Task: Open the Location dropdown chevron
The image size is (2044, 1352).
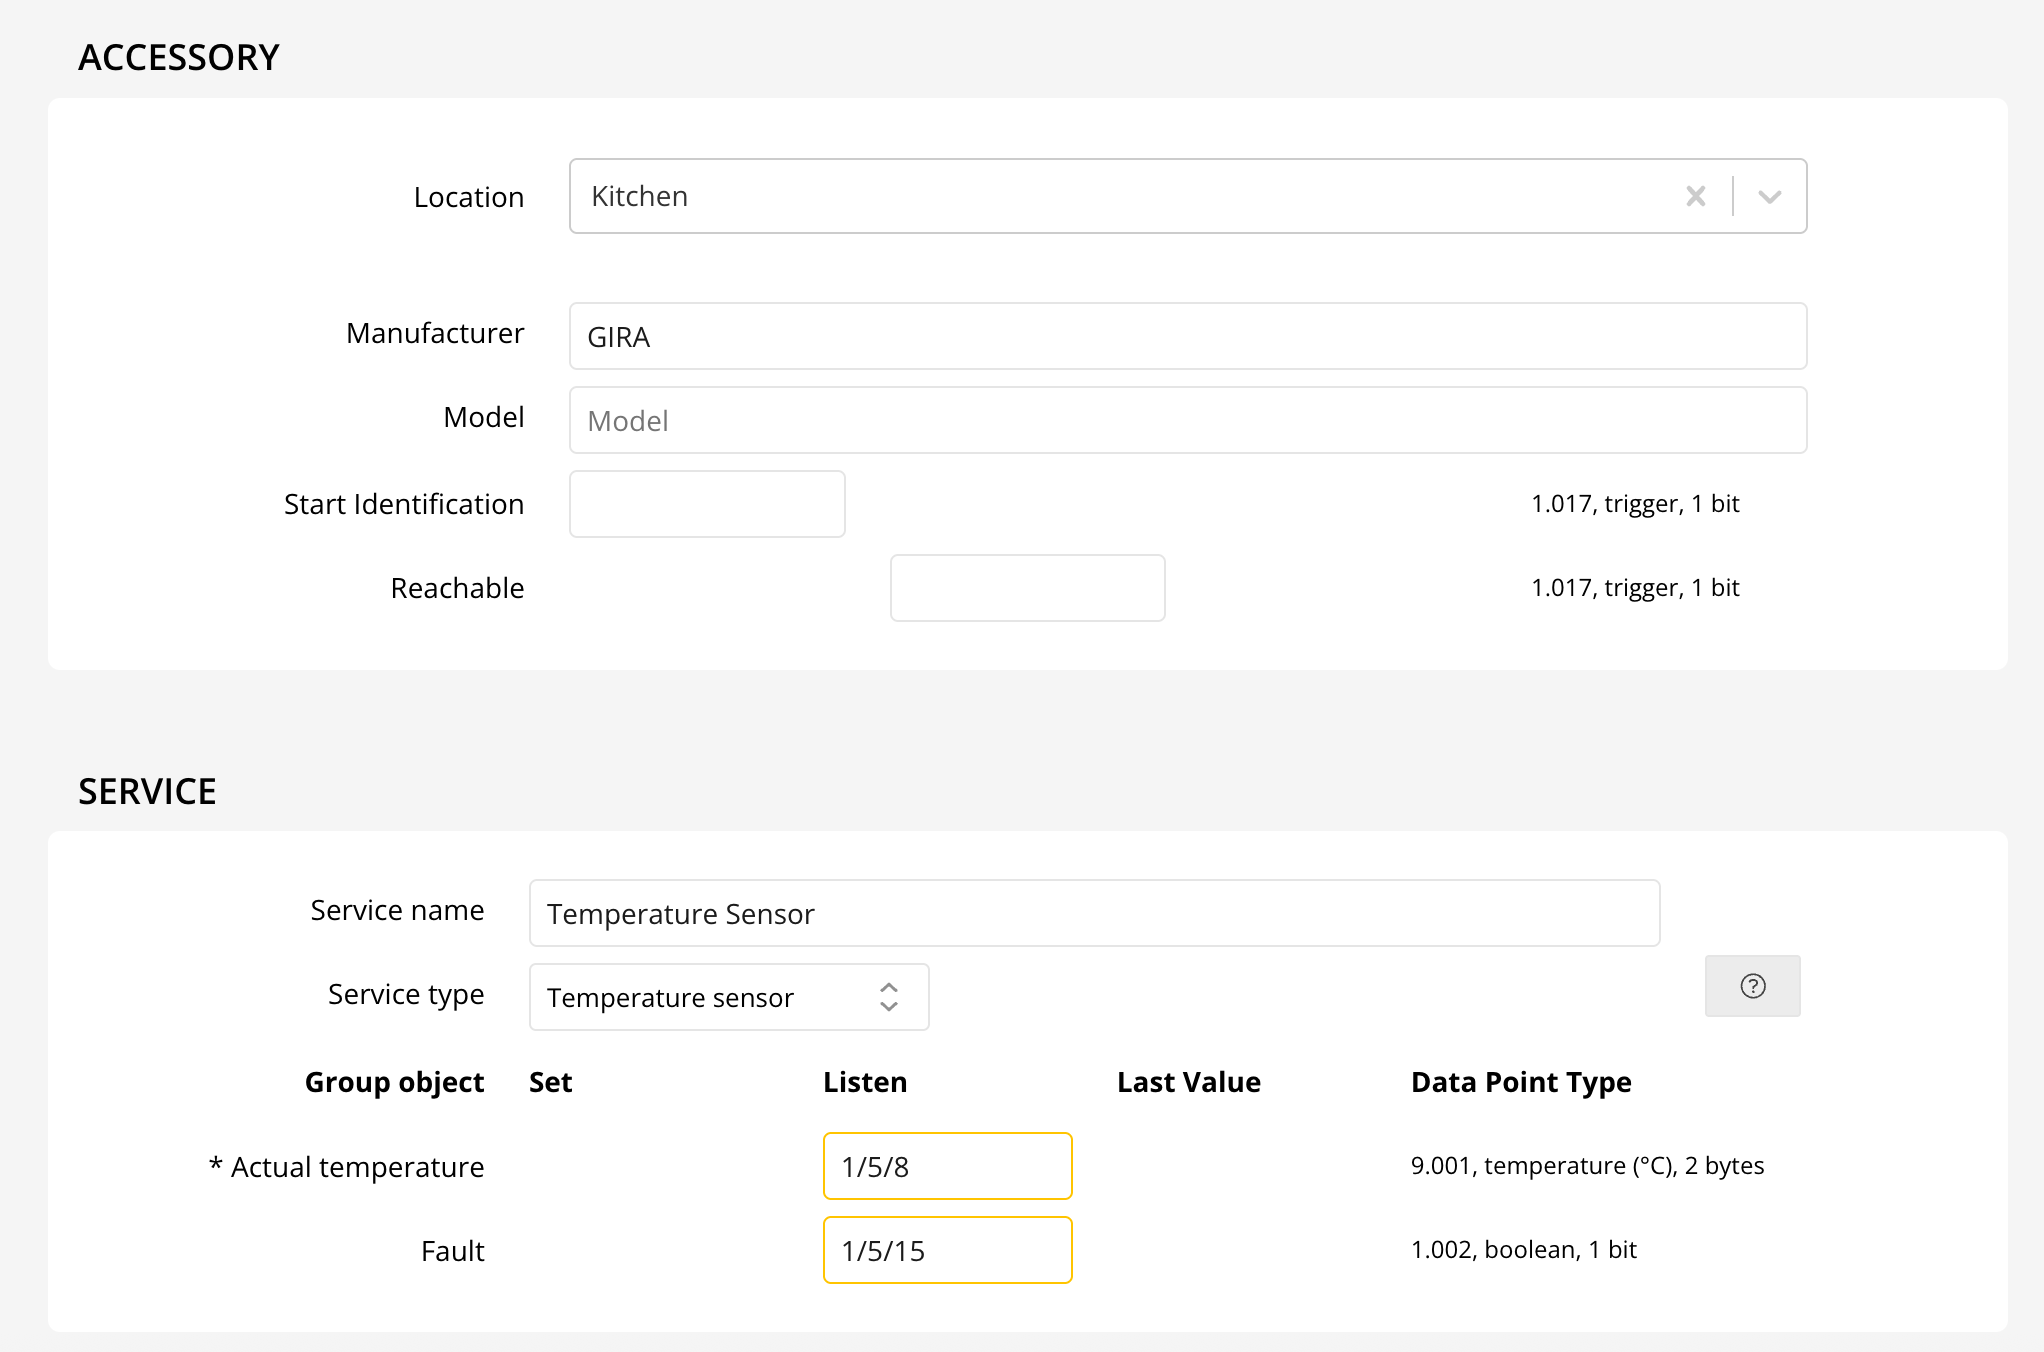Action: 1769,196
